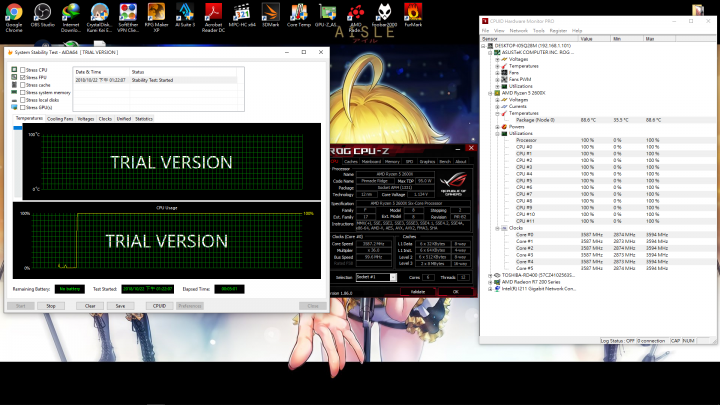The image size is (720, 405).
Task: Collapse the AMD Ryzen 5 2600X node
Action: 490,93
